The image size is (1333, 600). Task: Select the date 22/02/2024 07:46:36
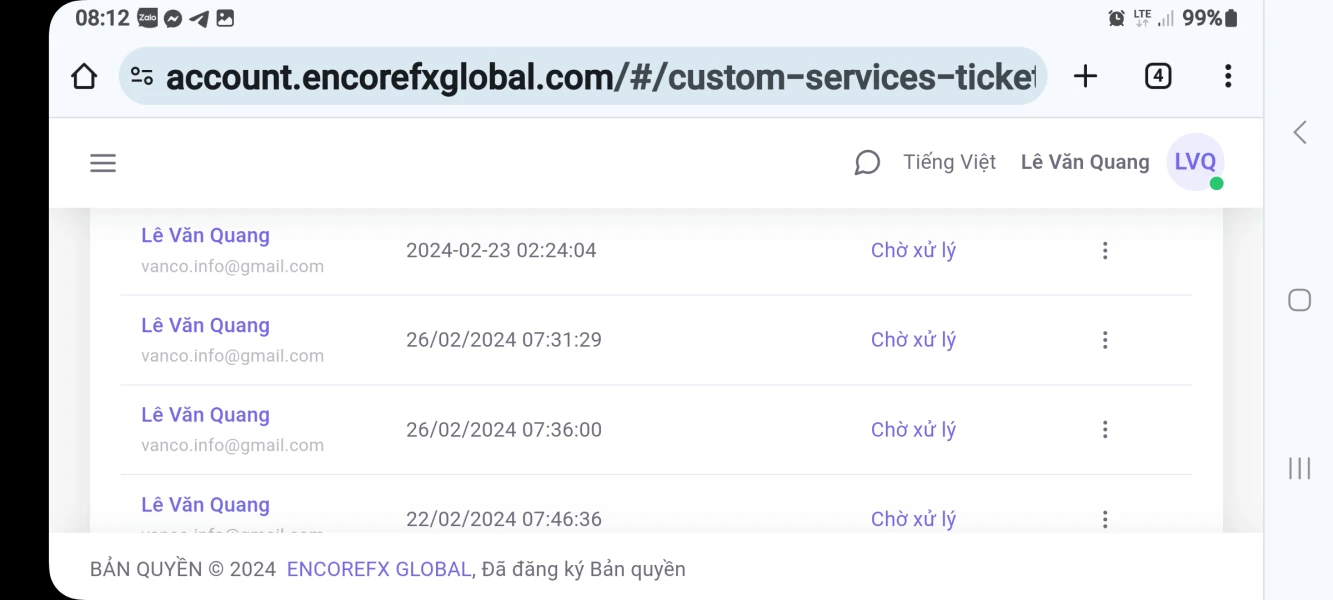tap(504, 519)
